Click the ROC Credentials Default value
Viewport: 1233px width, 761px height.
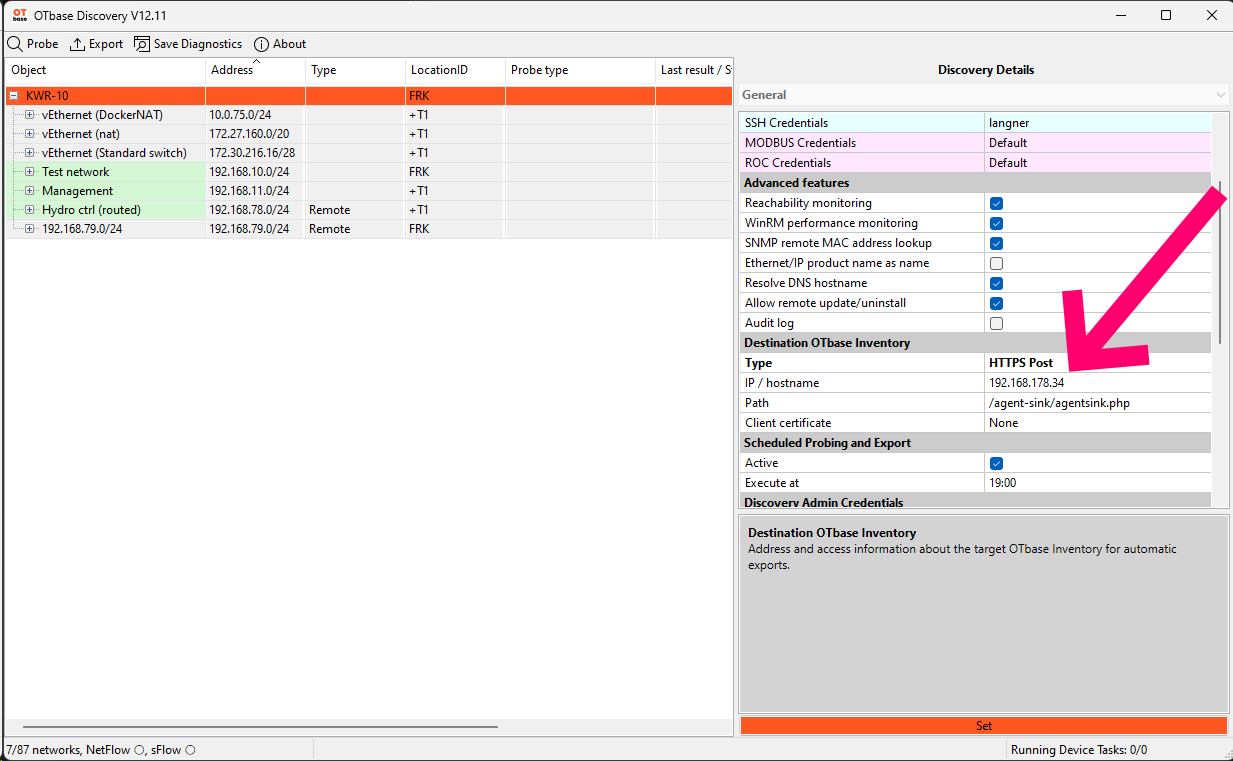pyautogui.click(x=1008, y=163)
